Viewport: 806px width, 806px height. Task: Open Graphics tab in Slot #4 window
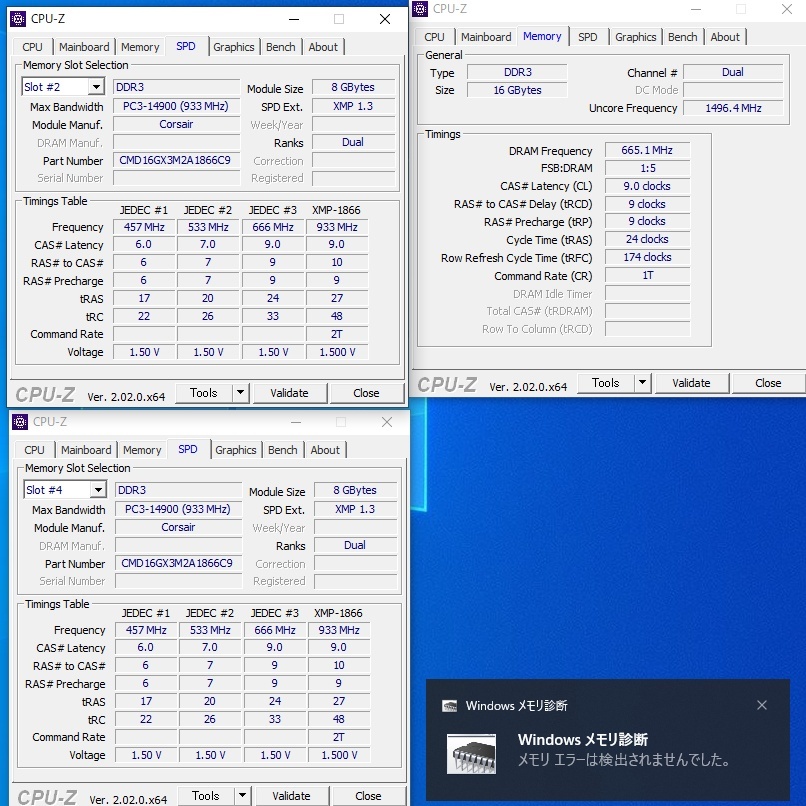(236, 450)
